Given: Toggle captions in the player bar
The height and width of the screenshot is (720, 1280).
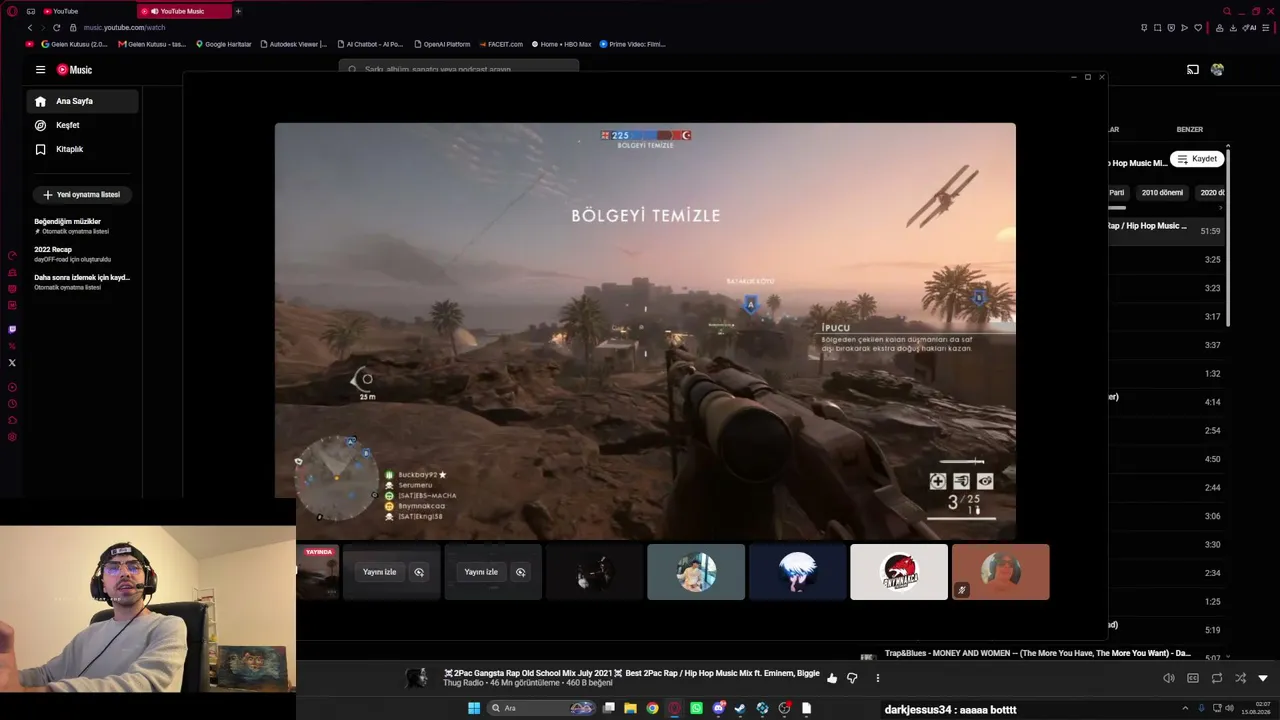Looking at the screenshot, I should (1193, 678).
